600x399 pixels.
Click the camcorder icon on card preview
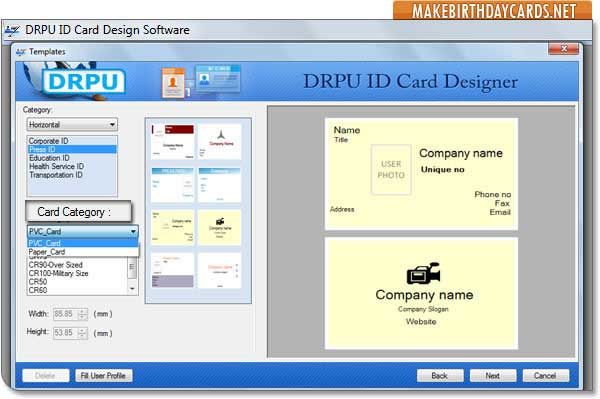423,273
